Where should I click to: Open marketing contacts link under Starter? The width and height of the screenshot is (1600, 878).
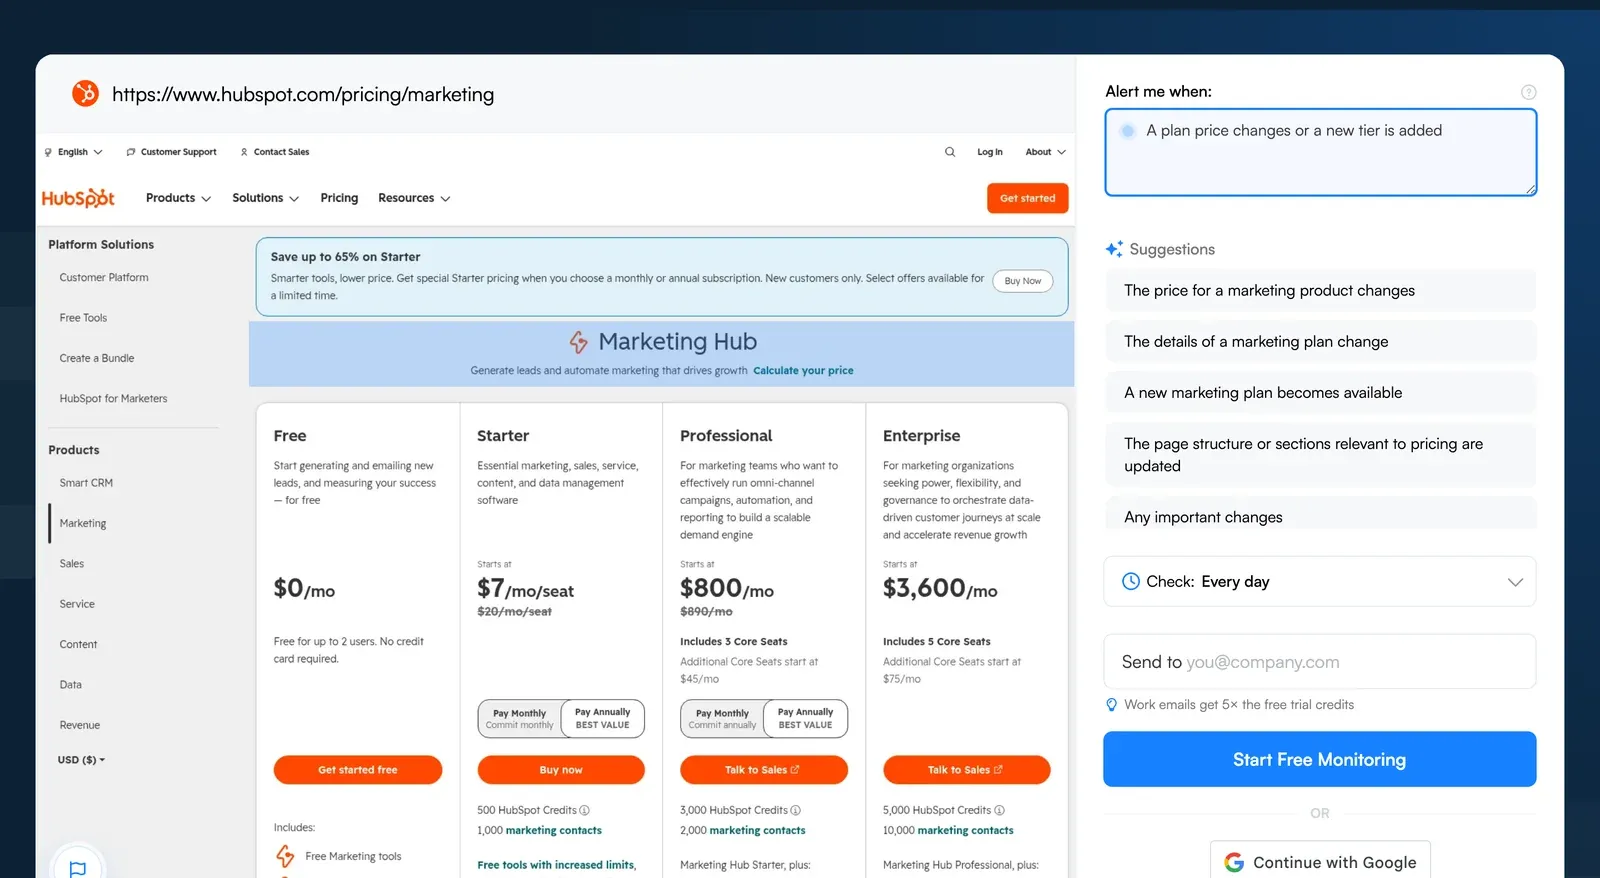coord(554,831)
